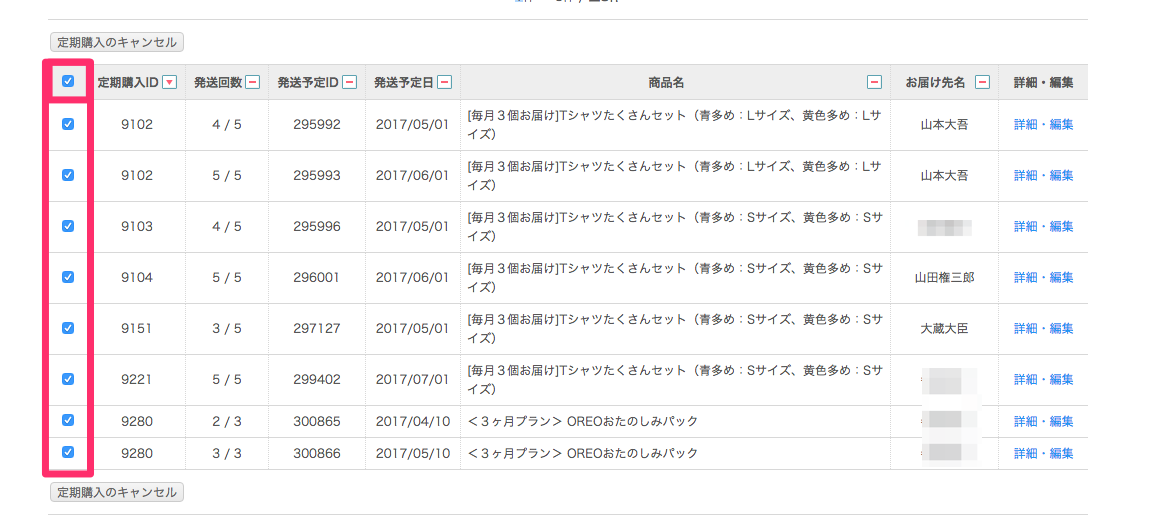Click the shipment ID 296001 cell
1170x526 pixels.
point(316,278)
